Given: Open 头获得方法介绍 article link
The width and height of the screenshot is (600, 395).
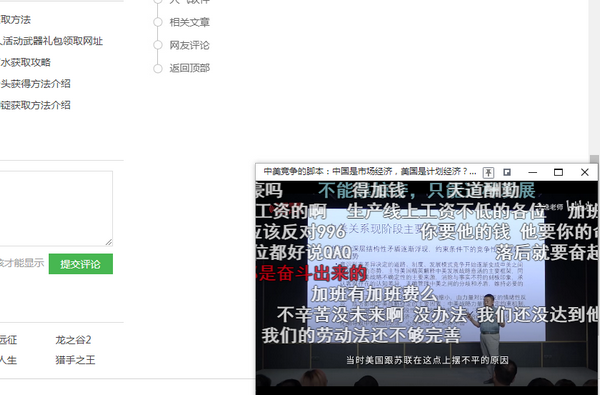Looking at the screenshot, I should (35, 84).
